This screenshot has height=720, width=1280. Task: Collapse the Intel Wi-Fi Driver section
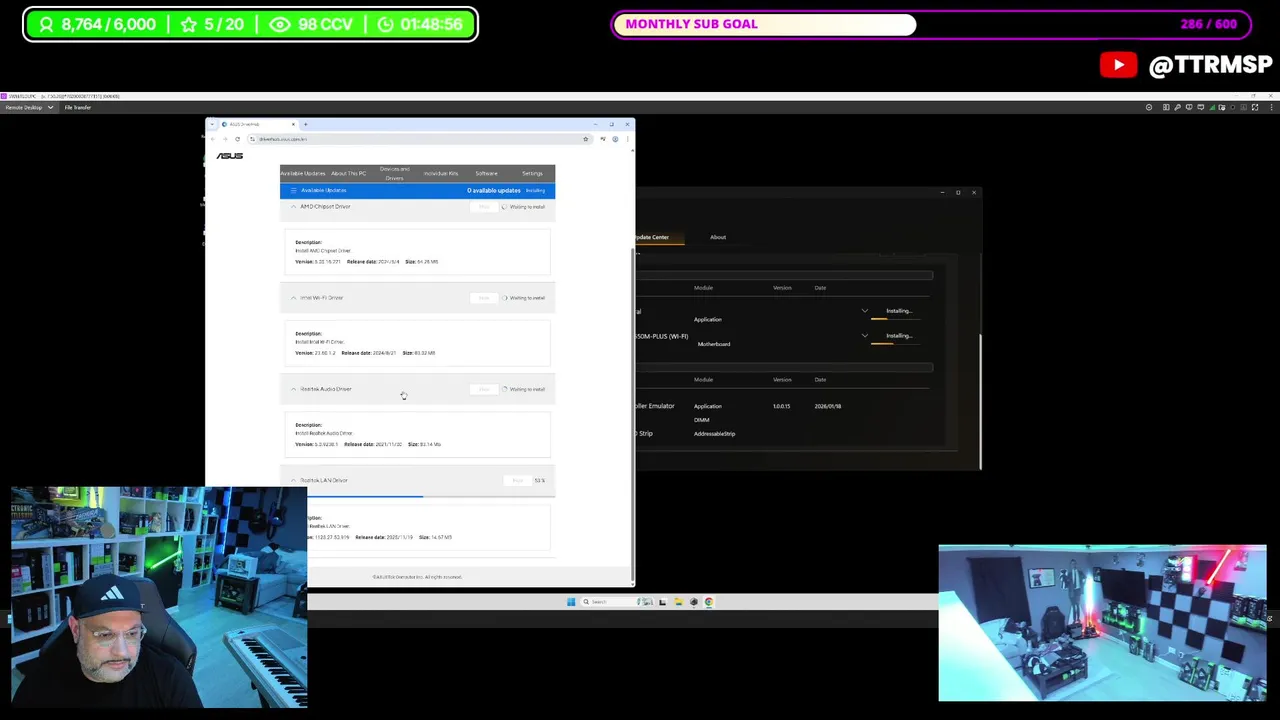point(293,297)
